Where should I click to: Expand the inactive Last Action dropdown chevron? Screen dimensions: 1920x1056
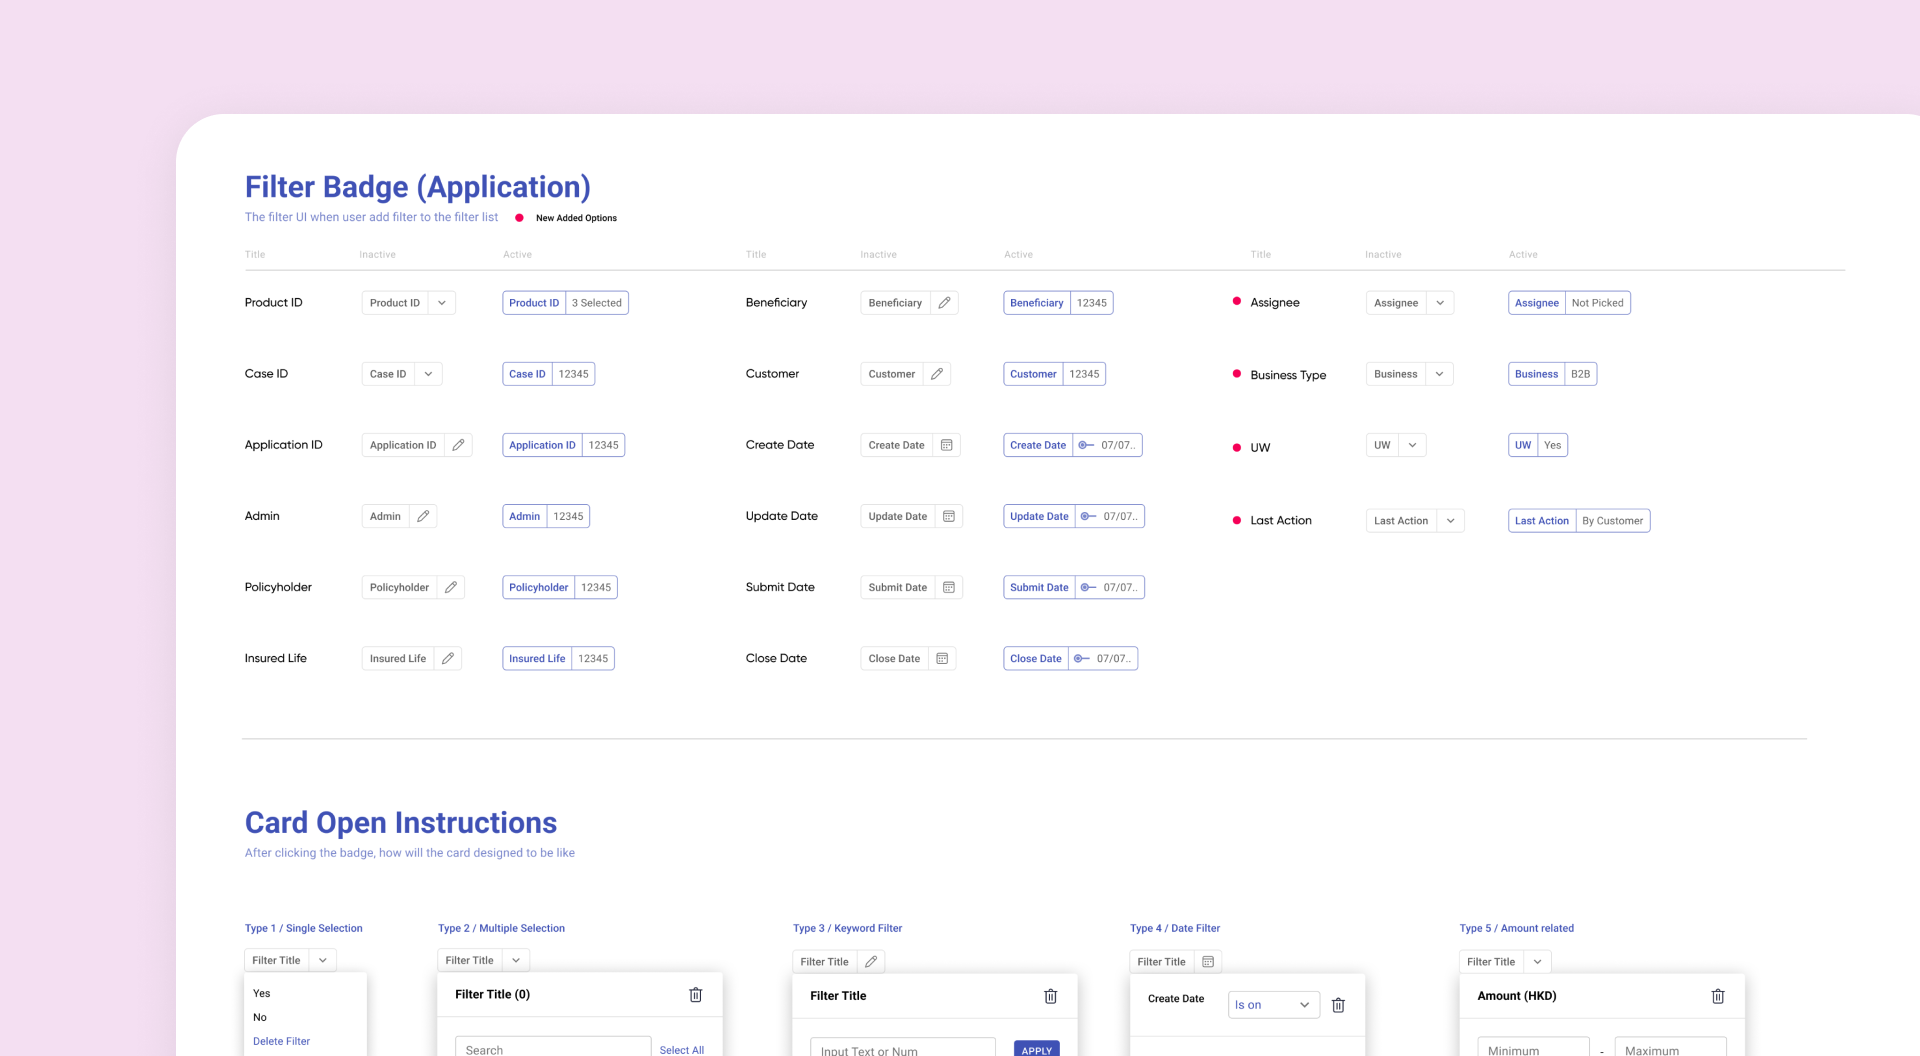[x=1450, y=520]
